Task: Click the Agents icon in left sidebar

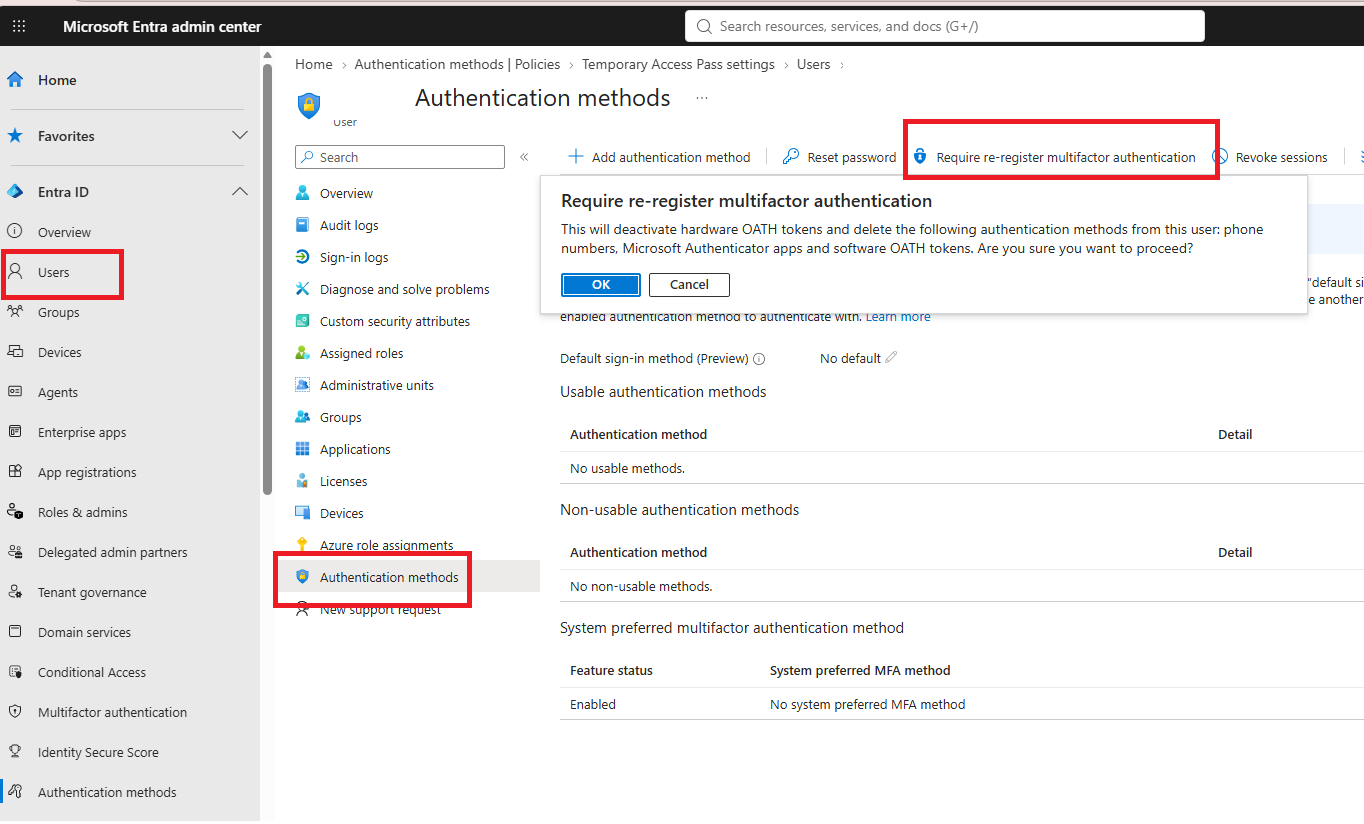Action: (15, 392)
